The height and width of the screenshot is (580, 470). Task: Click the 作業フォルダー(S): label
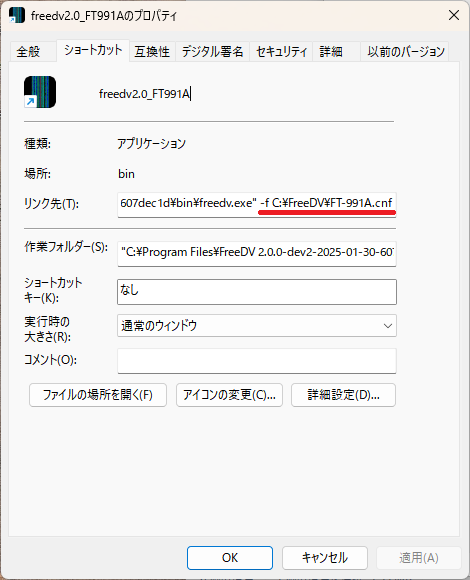(66, 246)
